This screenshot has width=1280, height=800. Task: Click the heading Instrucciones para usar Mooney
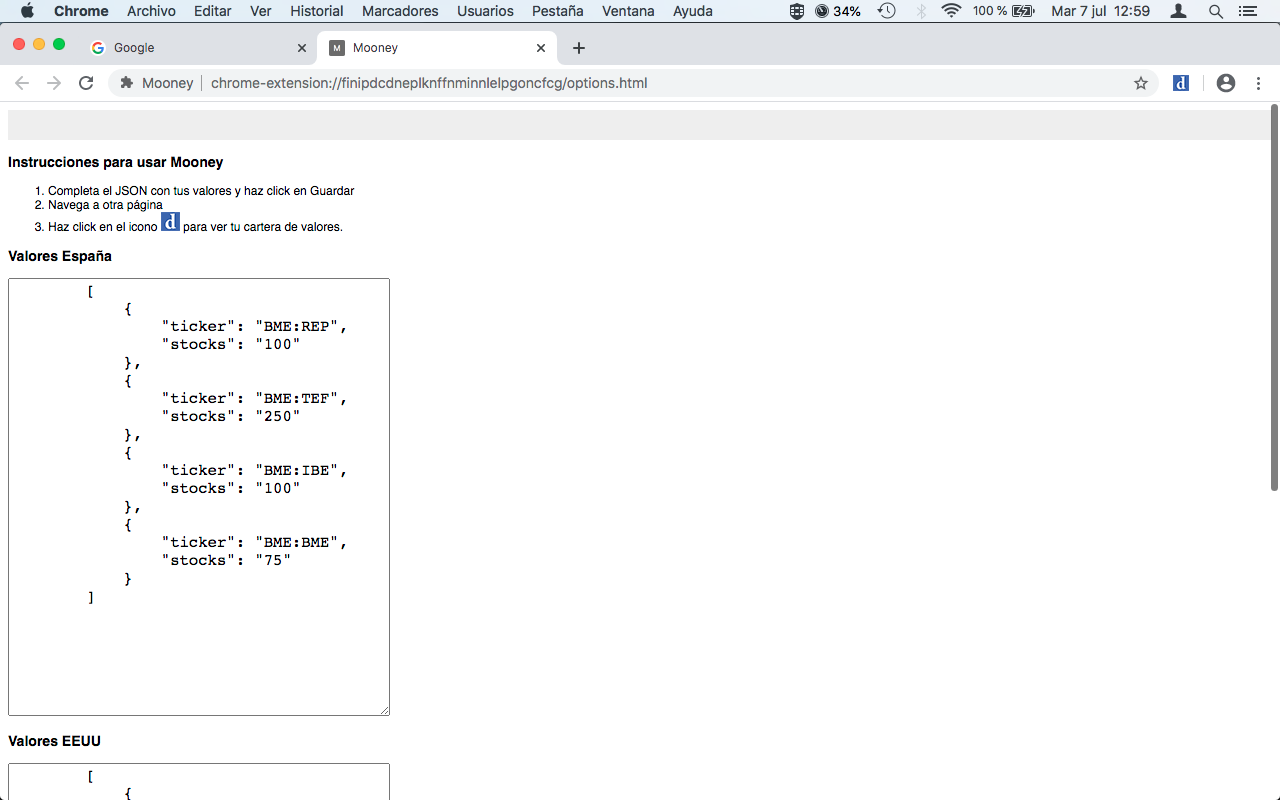coord(116,162)
